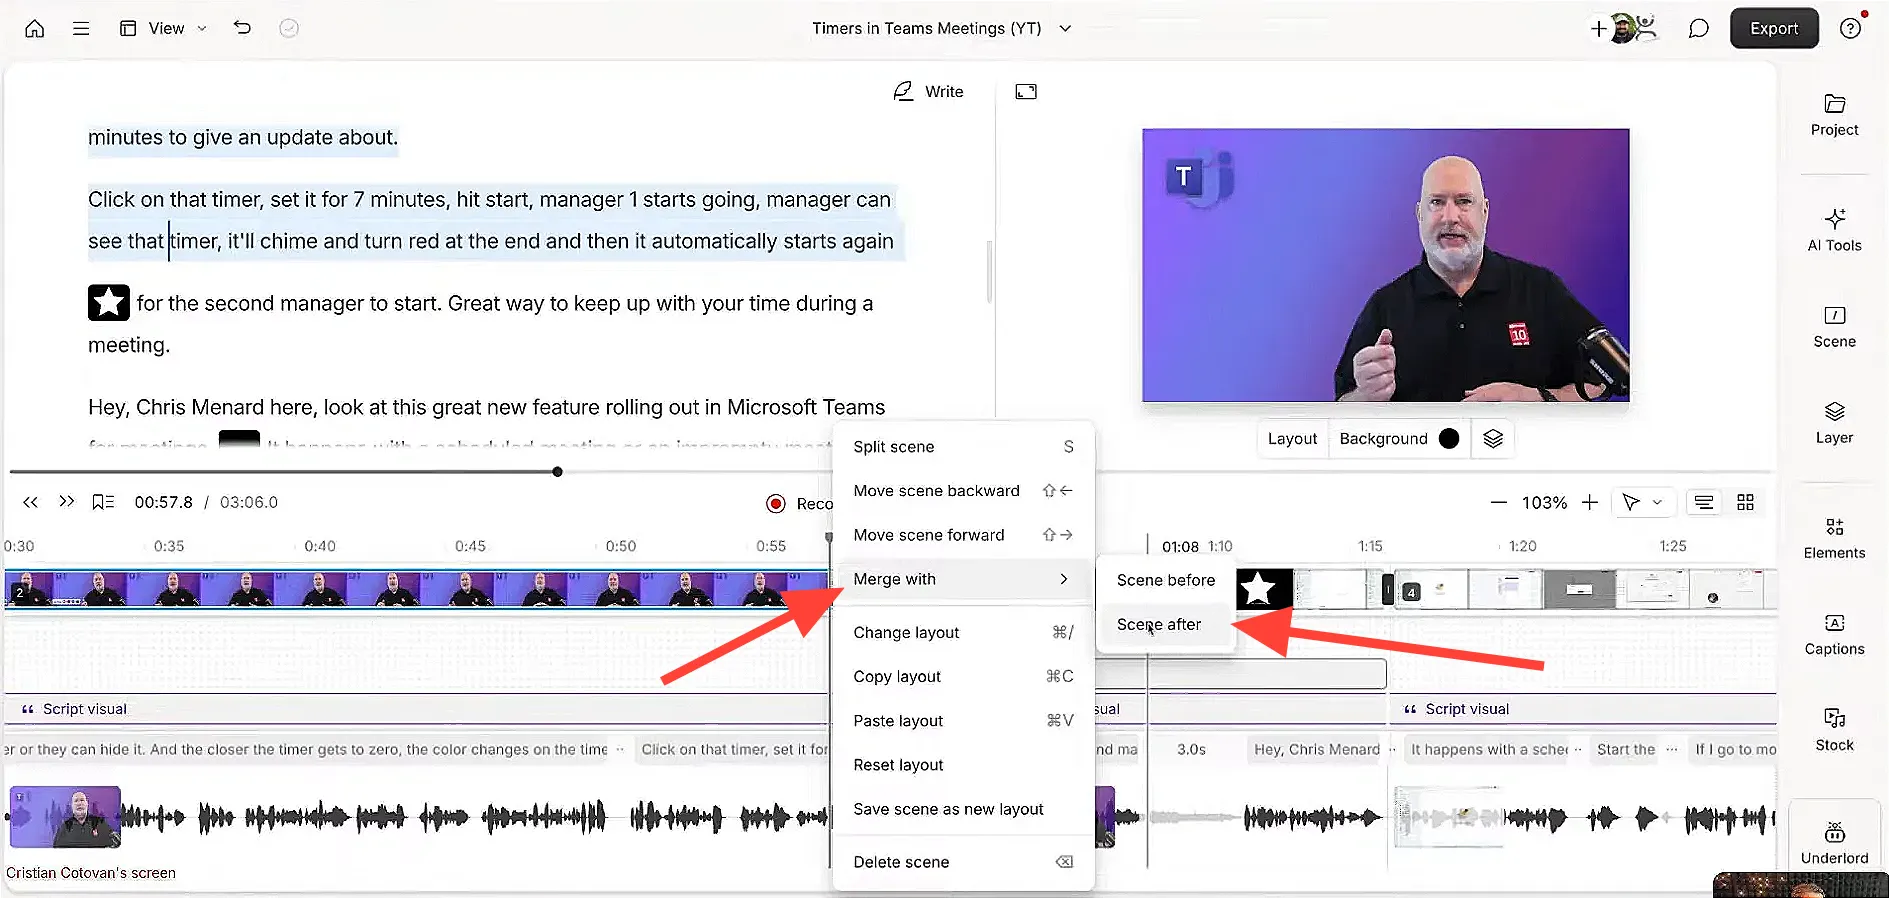The width and height of the screenshot is (1889, 898).
Task: Click the star scene marker in script
Action: coord(109,302)
